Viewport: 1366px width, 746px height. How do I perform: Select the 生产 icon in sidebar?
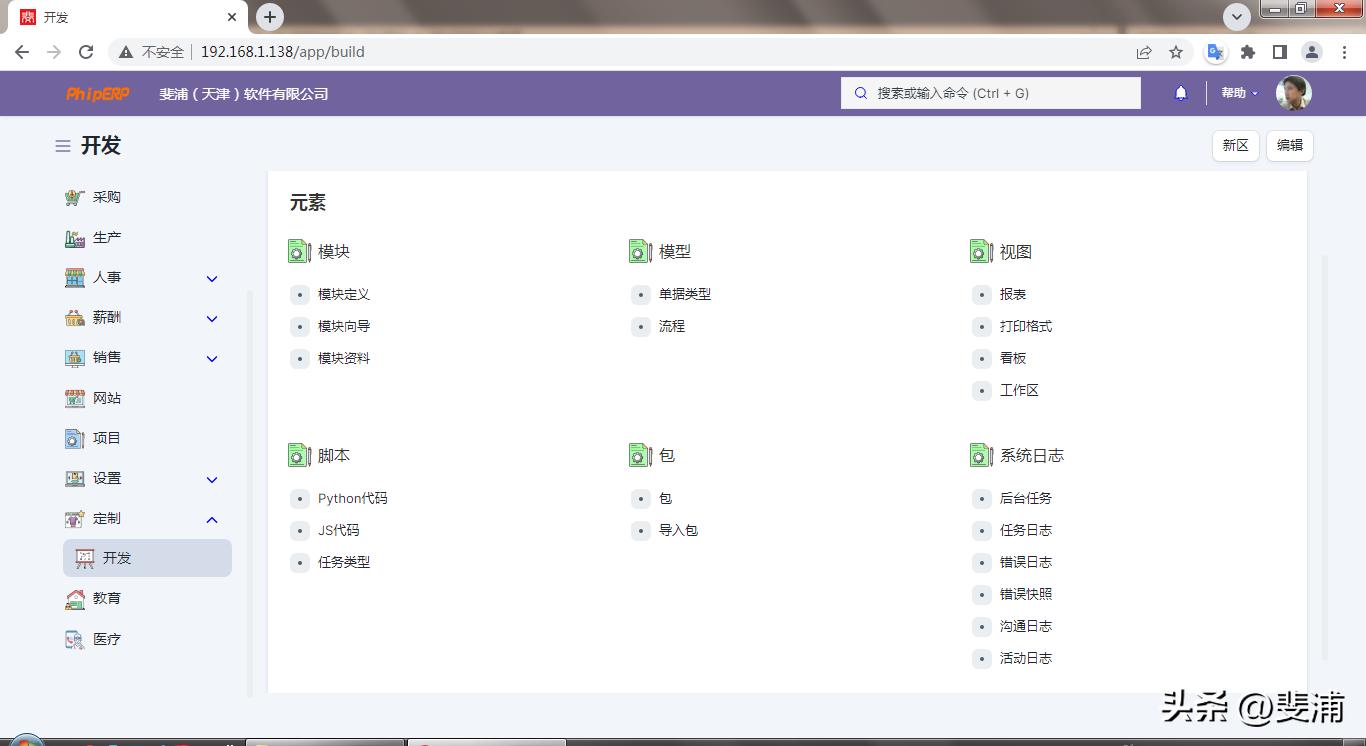pyautogui.click(x=106, y=237)
